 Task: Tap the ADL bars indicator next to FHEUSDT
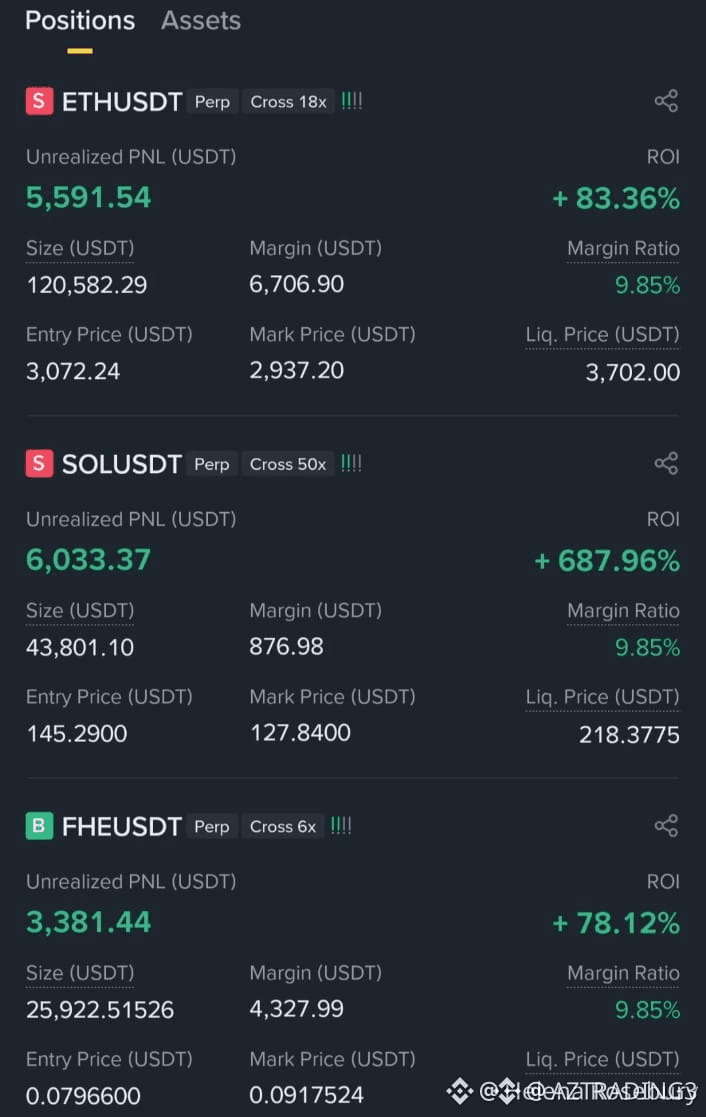click(x=341, y=826)
